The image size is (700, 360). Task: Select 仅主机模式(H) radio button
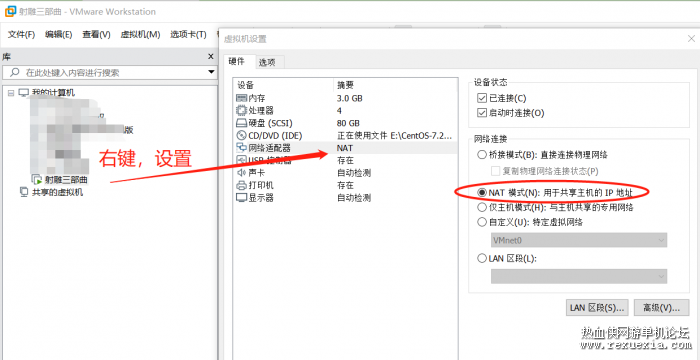(481, 207)
